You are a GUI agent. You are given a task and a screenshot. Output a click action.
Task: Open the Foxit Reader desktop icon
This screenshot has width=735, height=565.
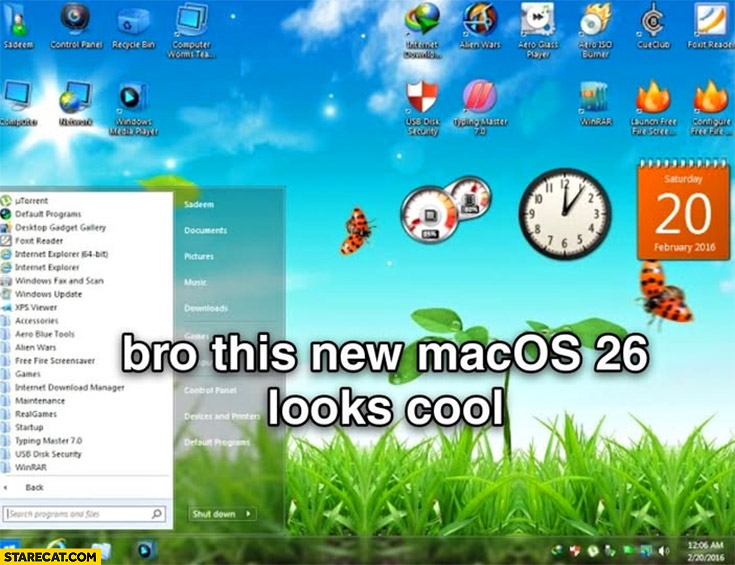[711, 24]
